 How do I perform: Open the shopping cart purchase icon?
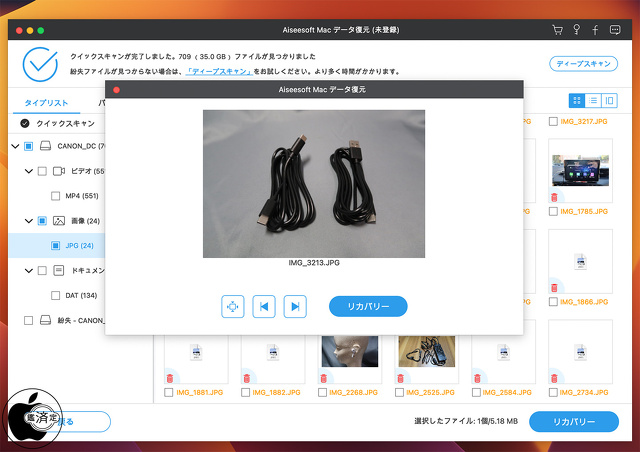point(557,30)
